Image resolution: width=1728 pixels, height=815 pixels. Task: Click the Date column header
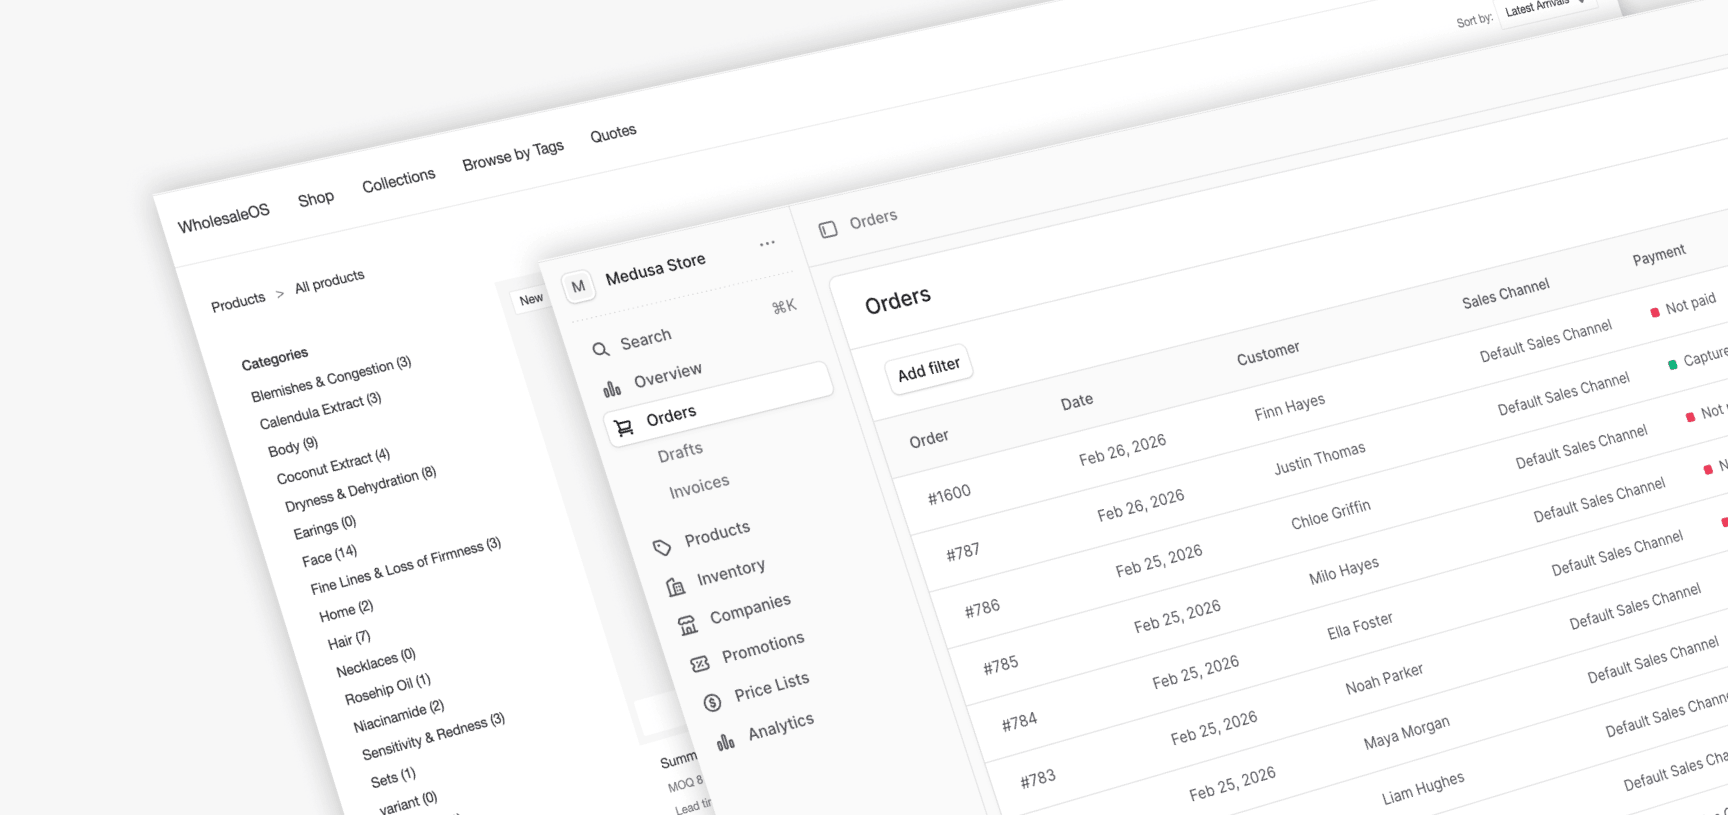pyautogui.click(x=1076, y=402)
